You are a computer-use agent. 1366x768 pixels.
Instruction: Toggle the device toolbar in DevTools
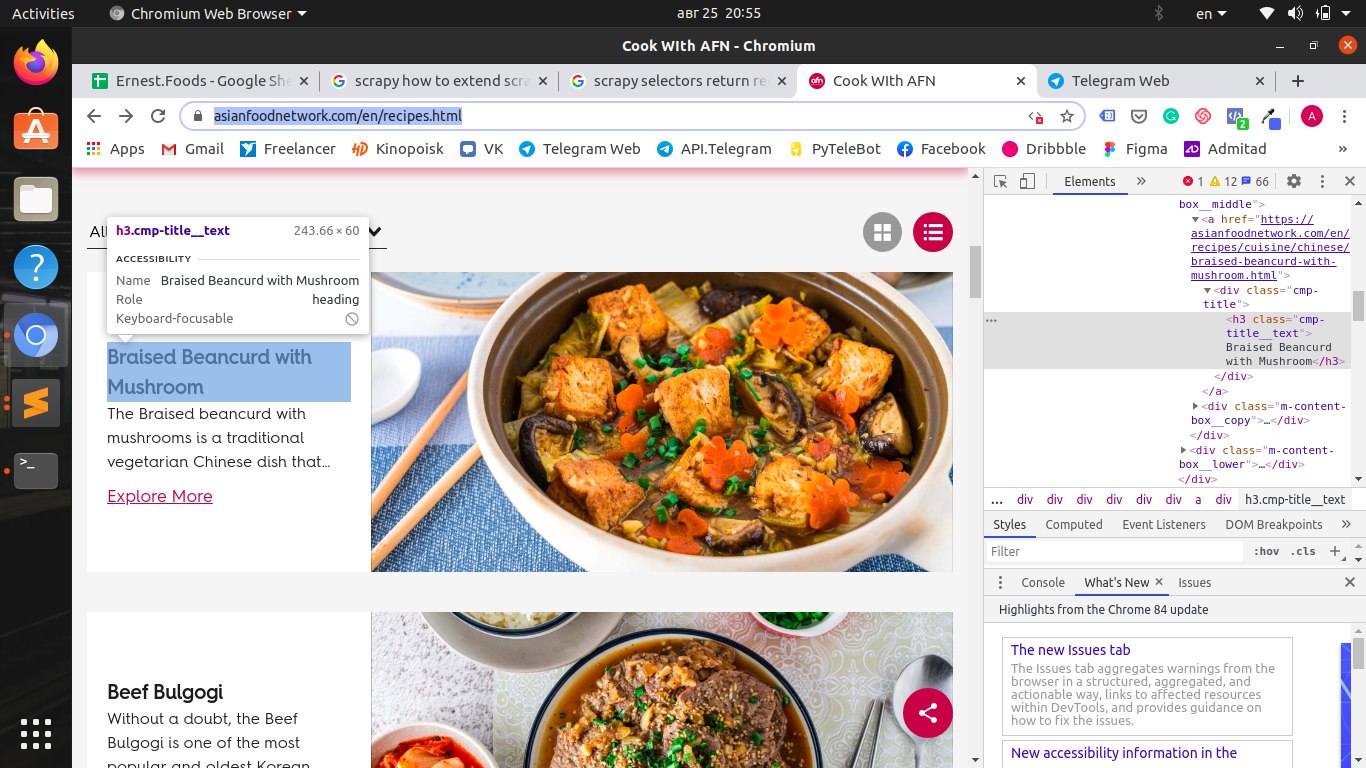pos(1027,181)
